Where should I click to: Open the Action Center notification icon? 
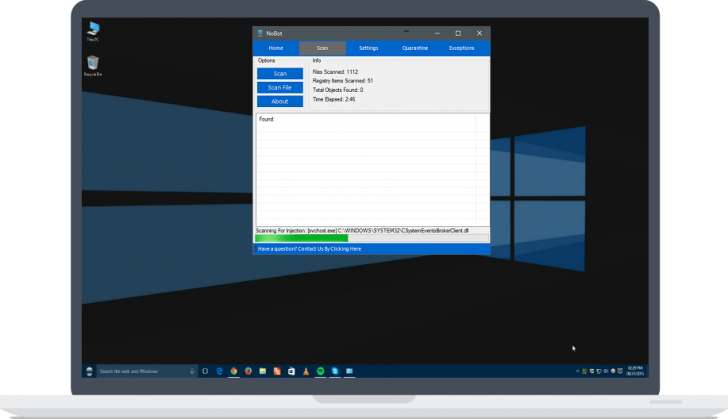[620, 371]
